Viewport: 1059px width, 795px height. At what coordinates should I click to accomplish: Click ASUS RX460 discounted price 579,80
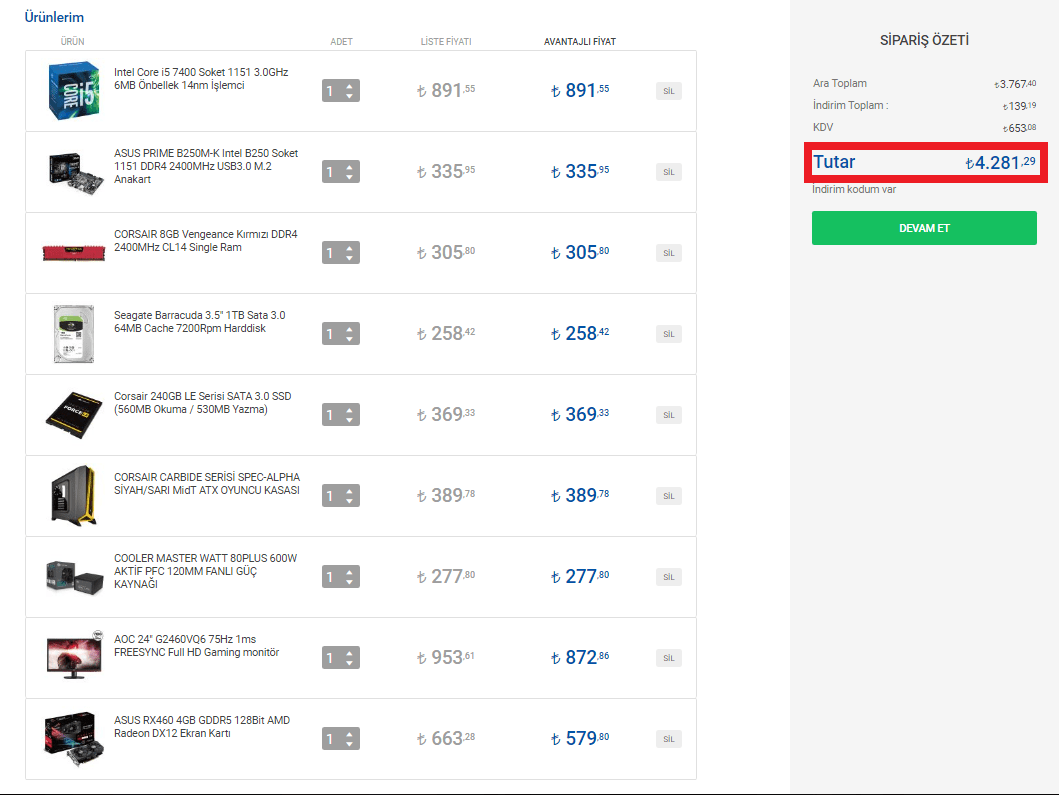[579, 738]
